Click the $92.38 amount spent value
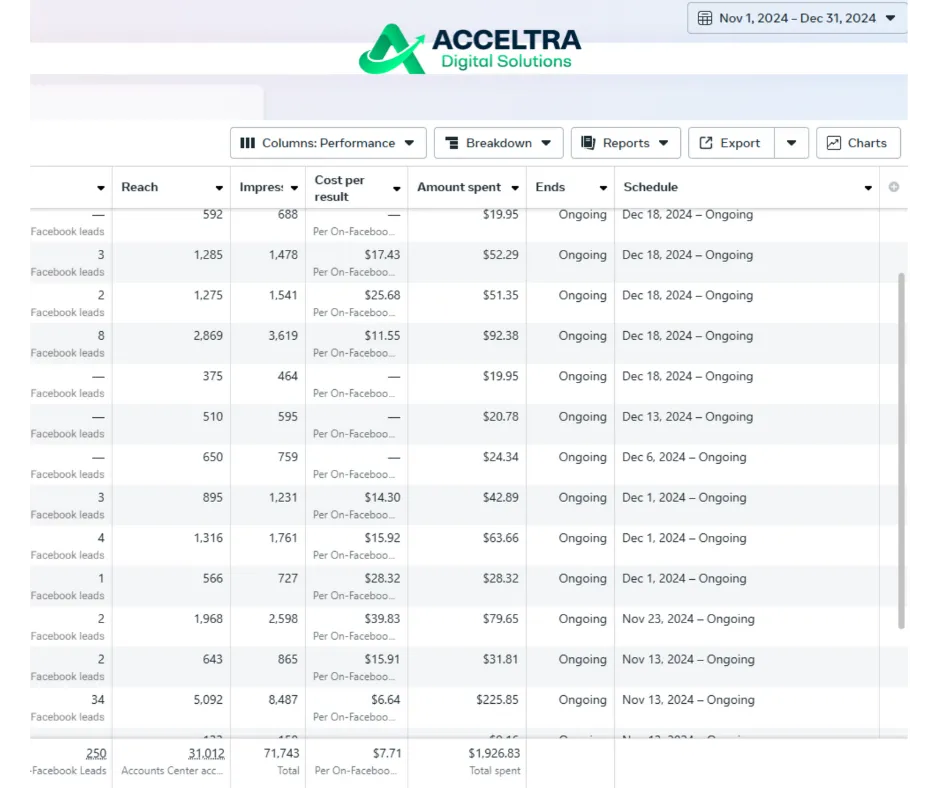940x788 pixels. click(501, 336)
